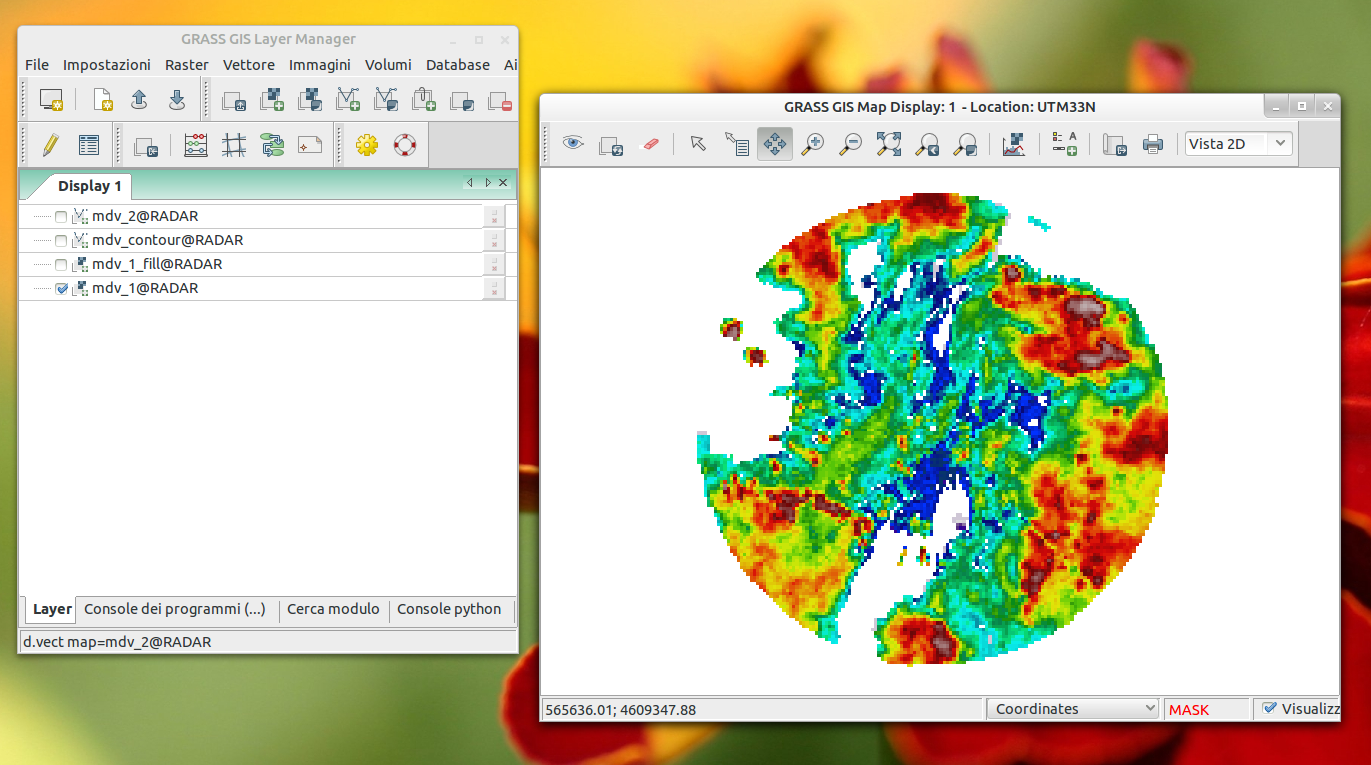The height and width of the screenshot is (765, 1371).
Task: Add a vector map layer
Action: (x=348, y=100)
